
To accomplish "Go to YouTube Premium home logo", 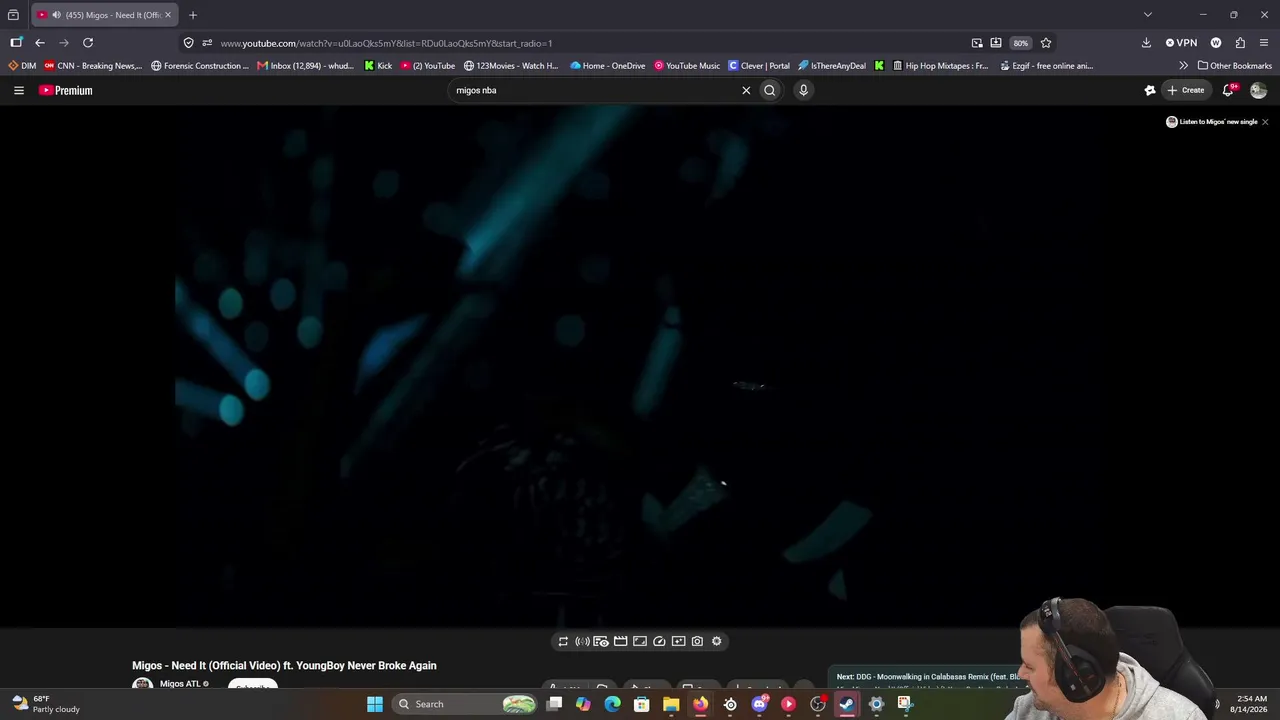I will [66, 90].
